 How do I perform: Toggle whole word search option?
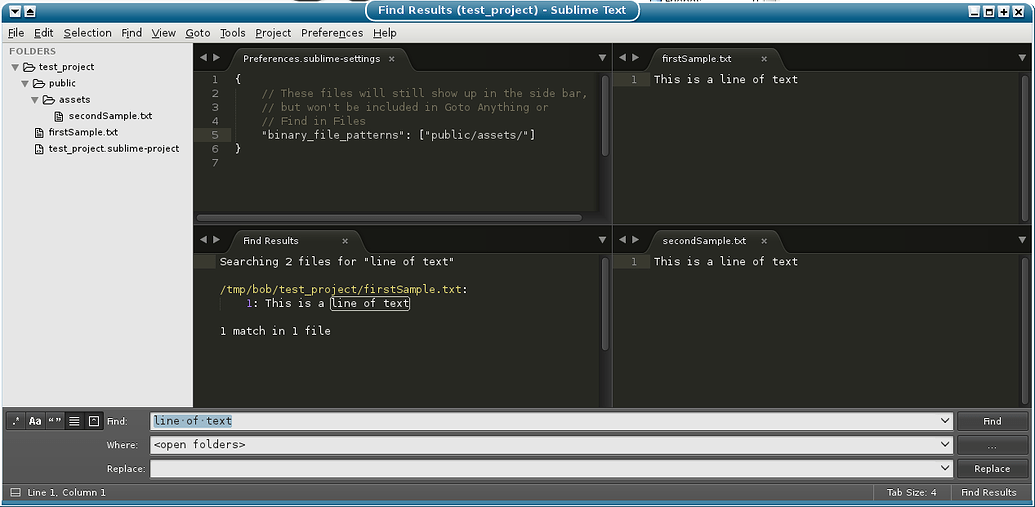pyautogui.click(x=55, y=421)
